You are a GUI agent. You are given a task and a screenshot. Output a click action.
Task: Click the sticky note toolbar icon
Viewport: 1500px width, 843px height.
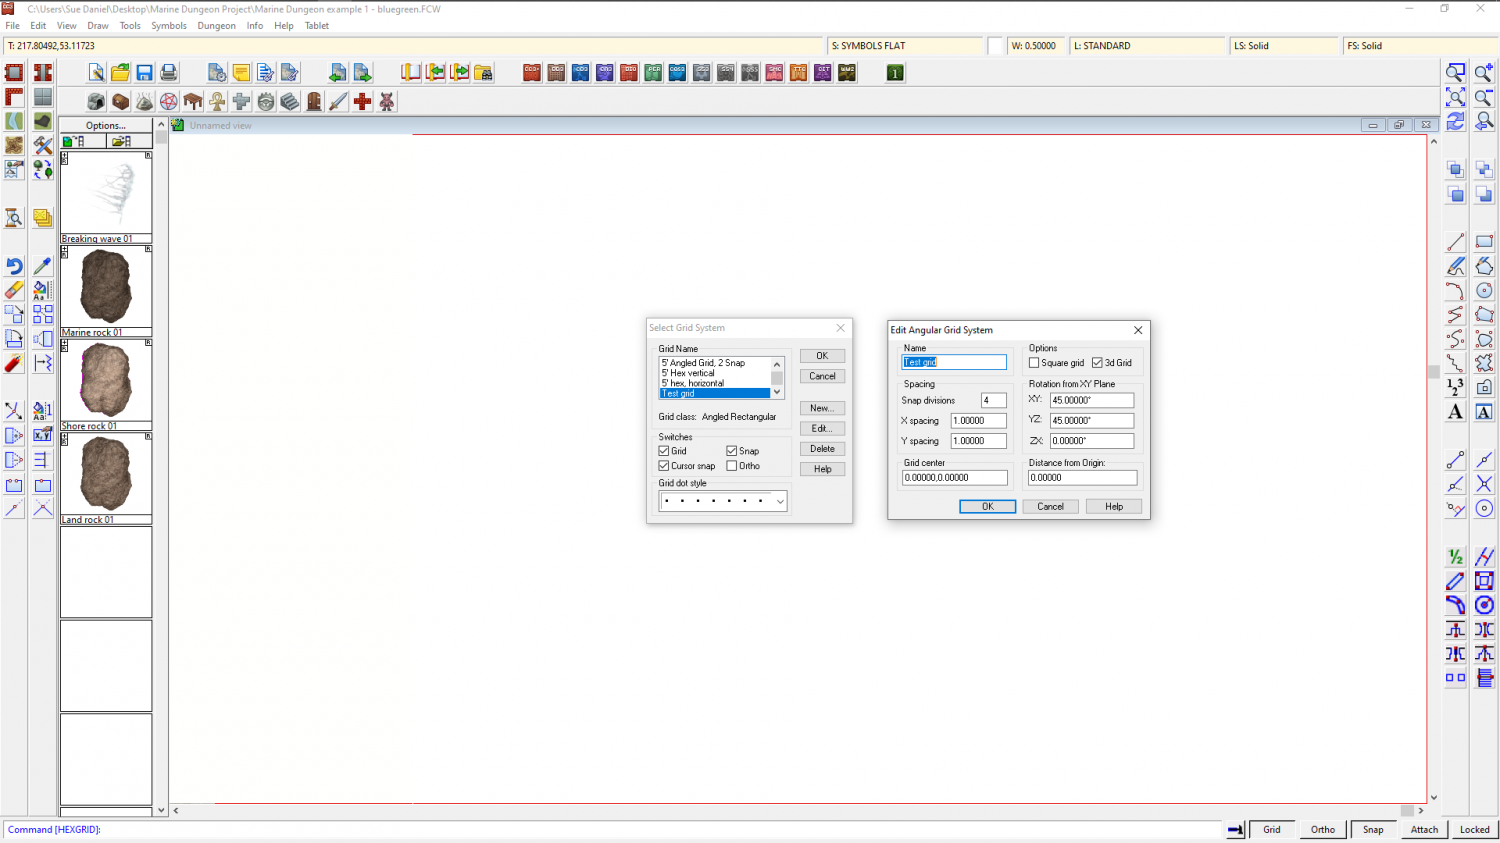241,73
